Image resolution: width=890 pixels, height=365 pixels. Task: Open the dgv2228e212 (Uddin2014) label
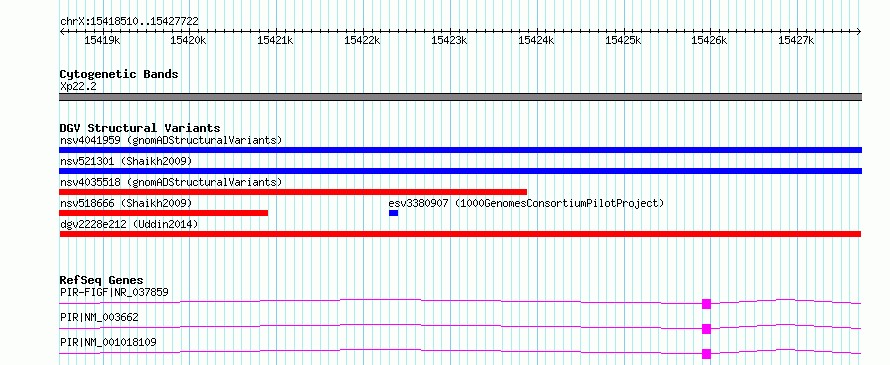[x=129, y=224]
